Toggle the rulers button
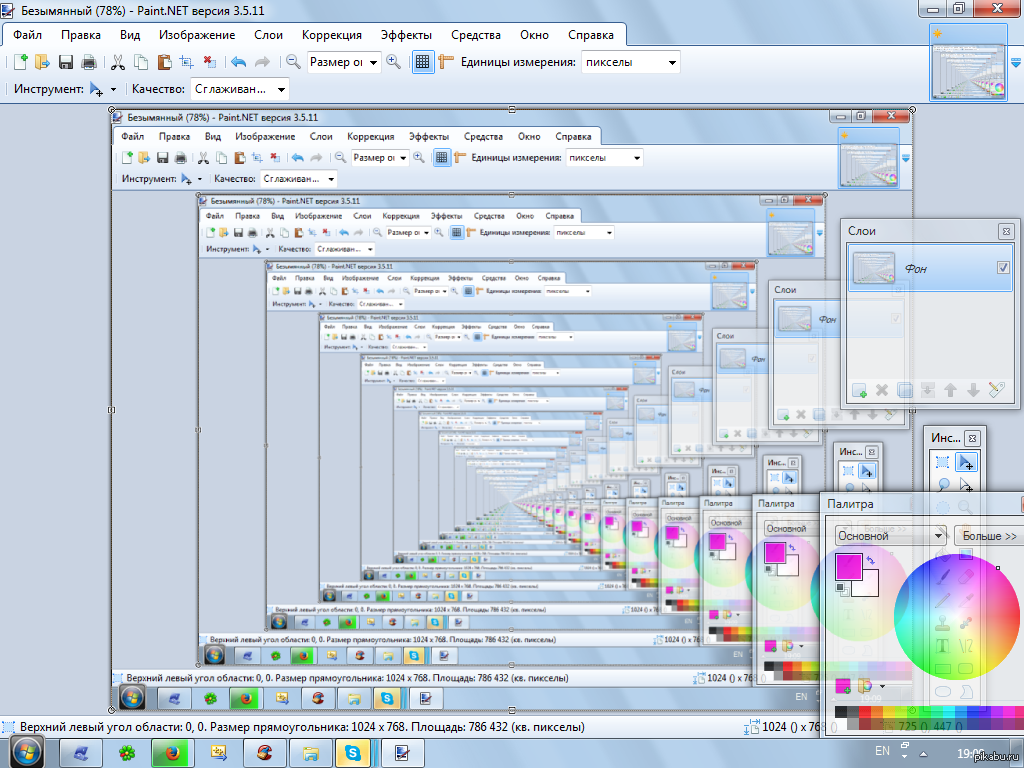 coord(446,62)
